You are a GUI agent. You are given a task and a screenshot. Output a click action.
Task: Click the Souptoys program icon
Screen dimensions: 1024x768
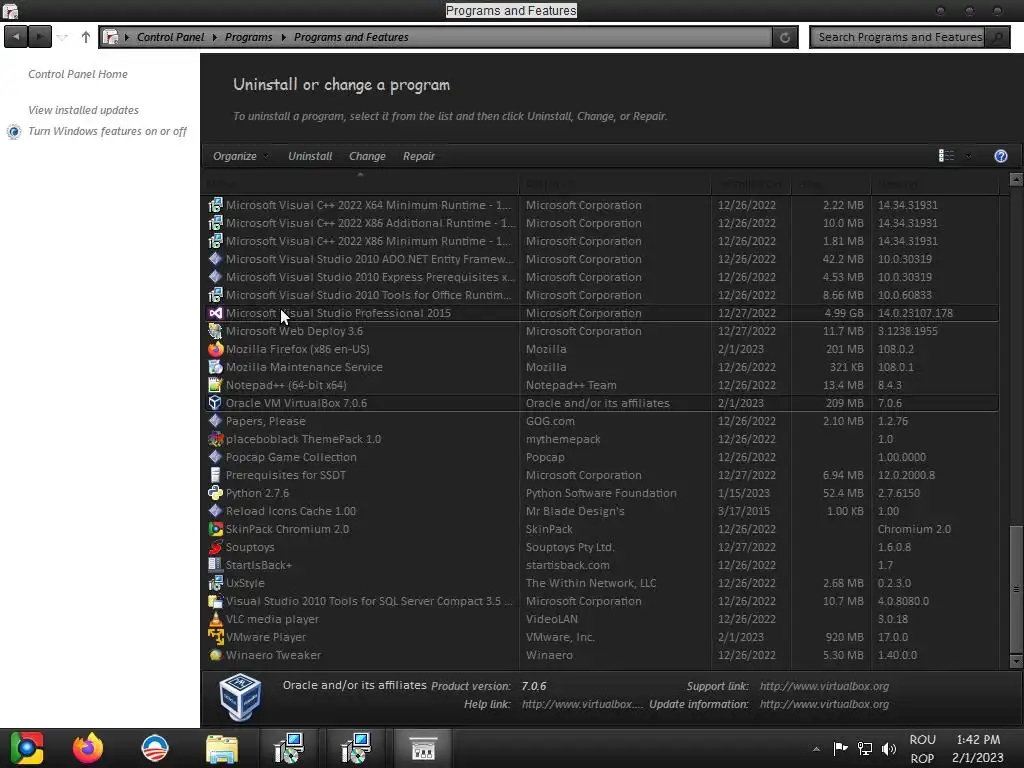[215, 547]
